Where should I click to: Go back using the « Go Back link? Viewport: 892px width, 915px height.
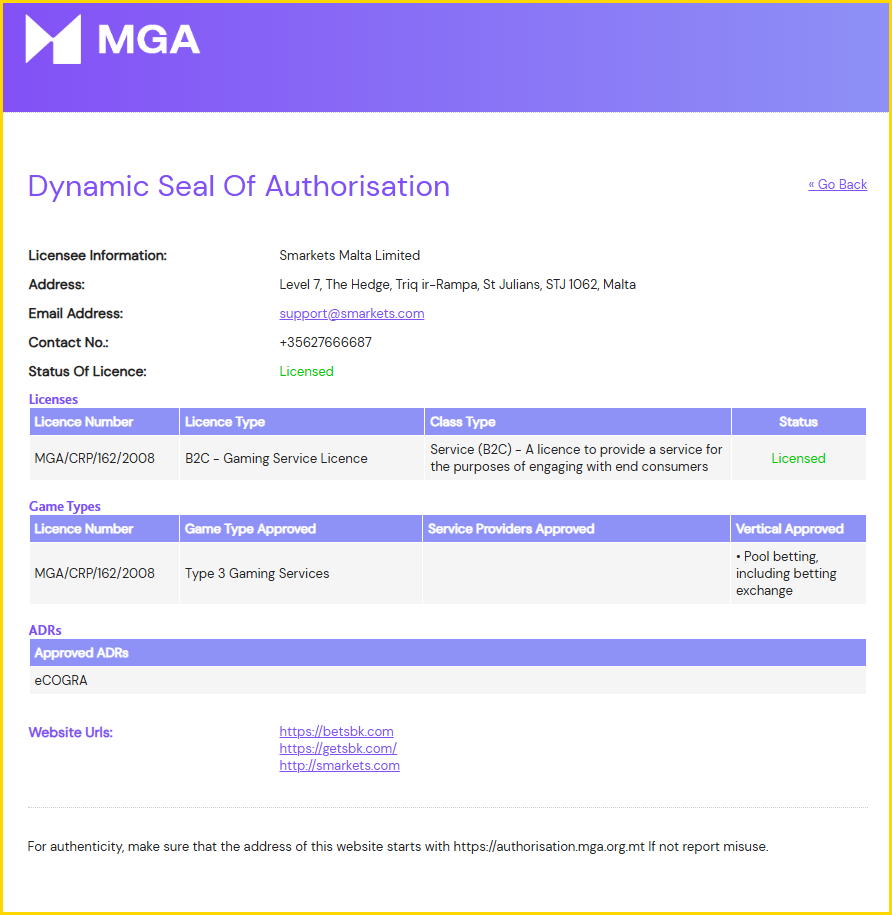837,184
